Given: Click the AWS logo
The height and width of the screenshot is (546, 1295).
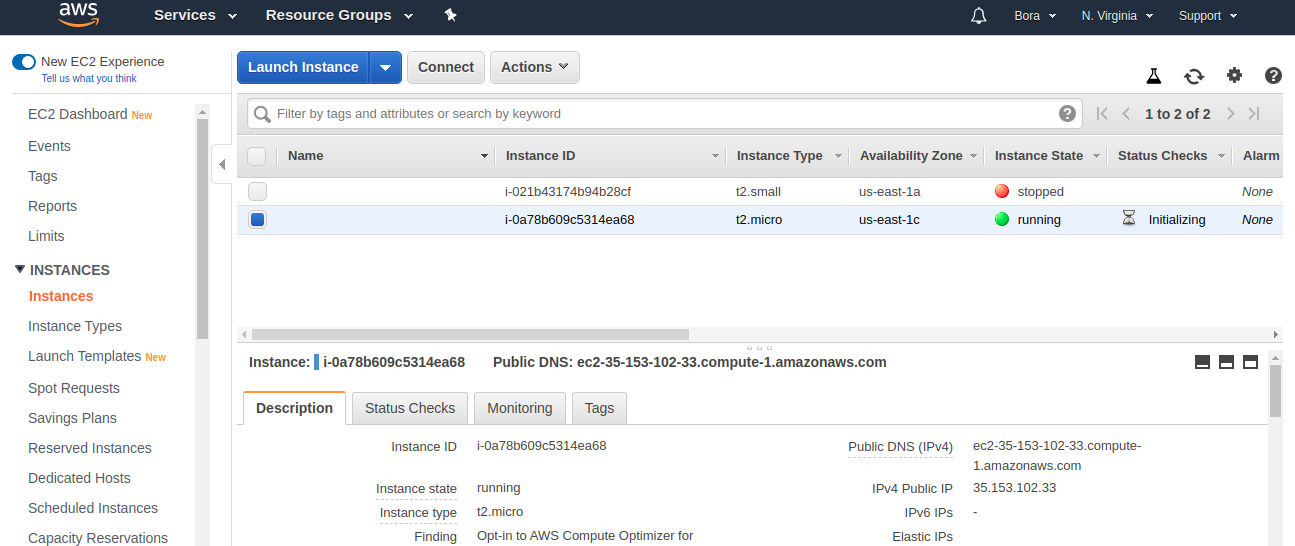Looking at the screenshot, I should [x=78, y=14].
